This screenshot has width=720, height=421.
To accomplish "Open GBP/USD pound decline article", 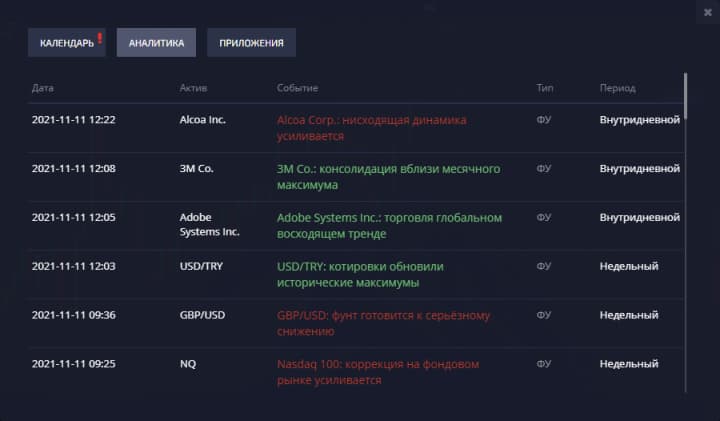I will pos(383,322).
